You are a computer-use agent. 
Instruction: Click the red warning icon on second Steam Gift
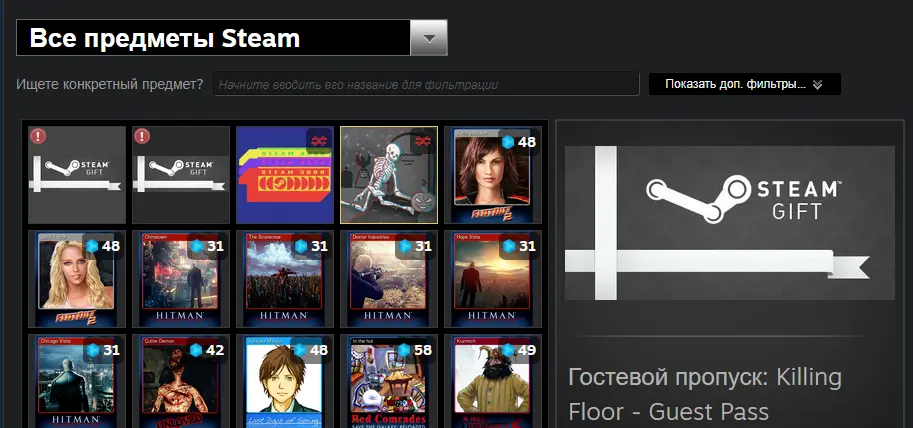(141, 136)
